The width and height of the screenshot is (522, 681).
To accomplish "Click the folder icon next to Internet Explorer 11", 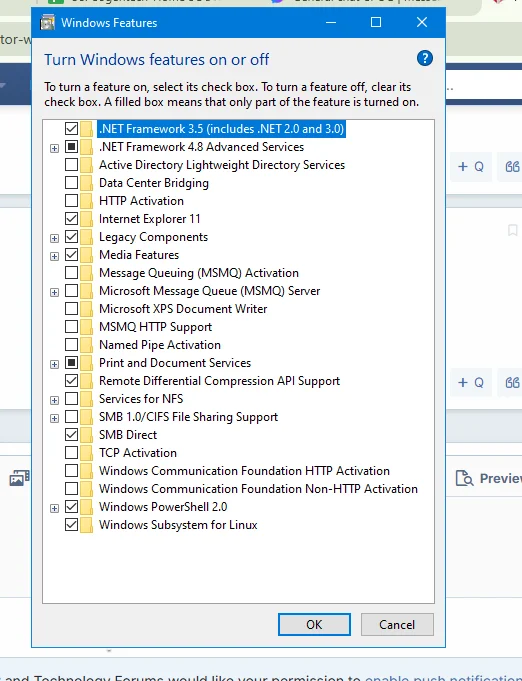I will point(86,219).
